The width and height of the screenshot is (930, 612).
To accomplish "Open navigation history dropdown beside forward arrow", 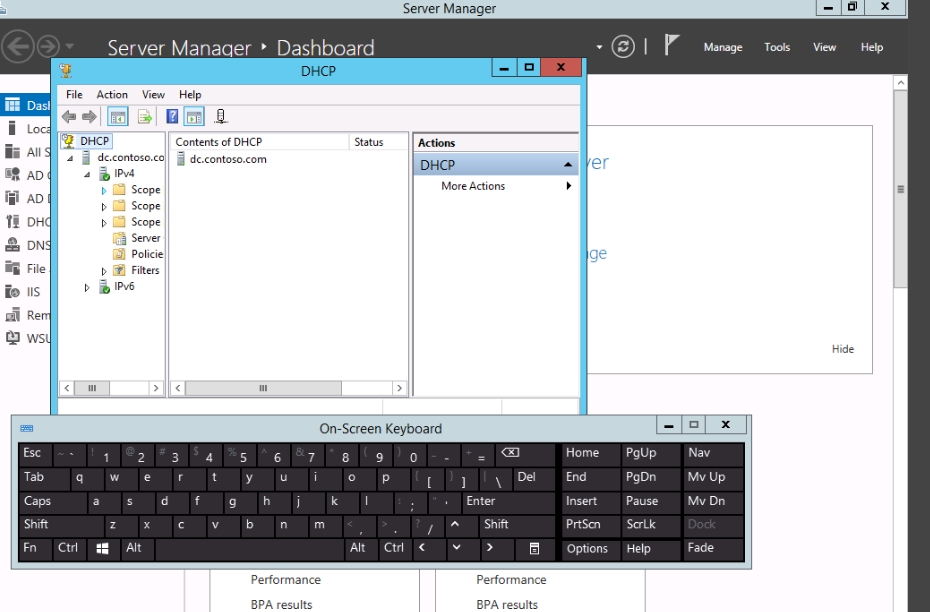I will pos(70,46).
